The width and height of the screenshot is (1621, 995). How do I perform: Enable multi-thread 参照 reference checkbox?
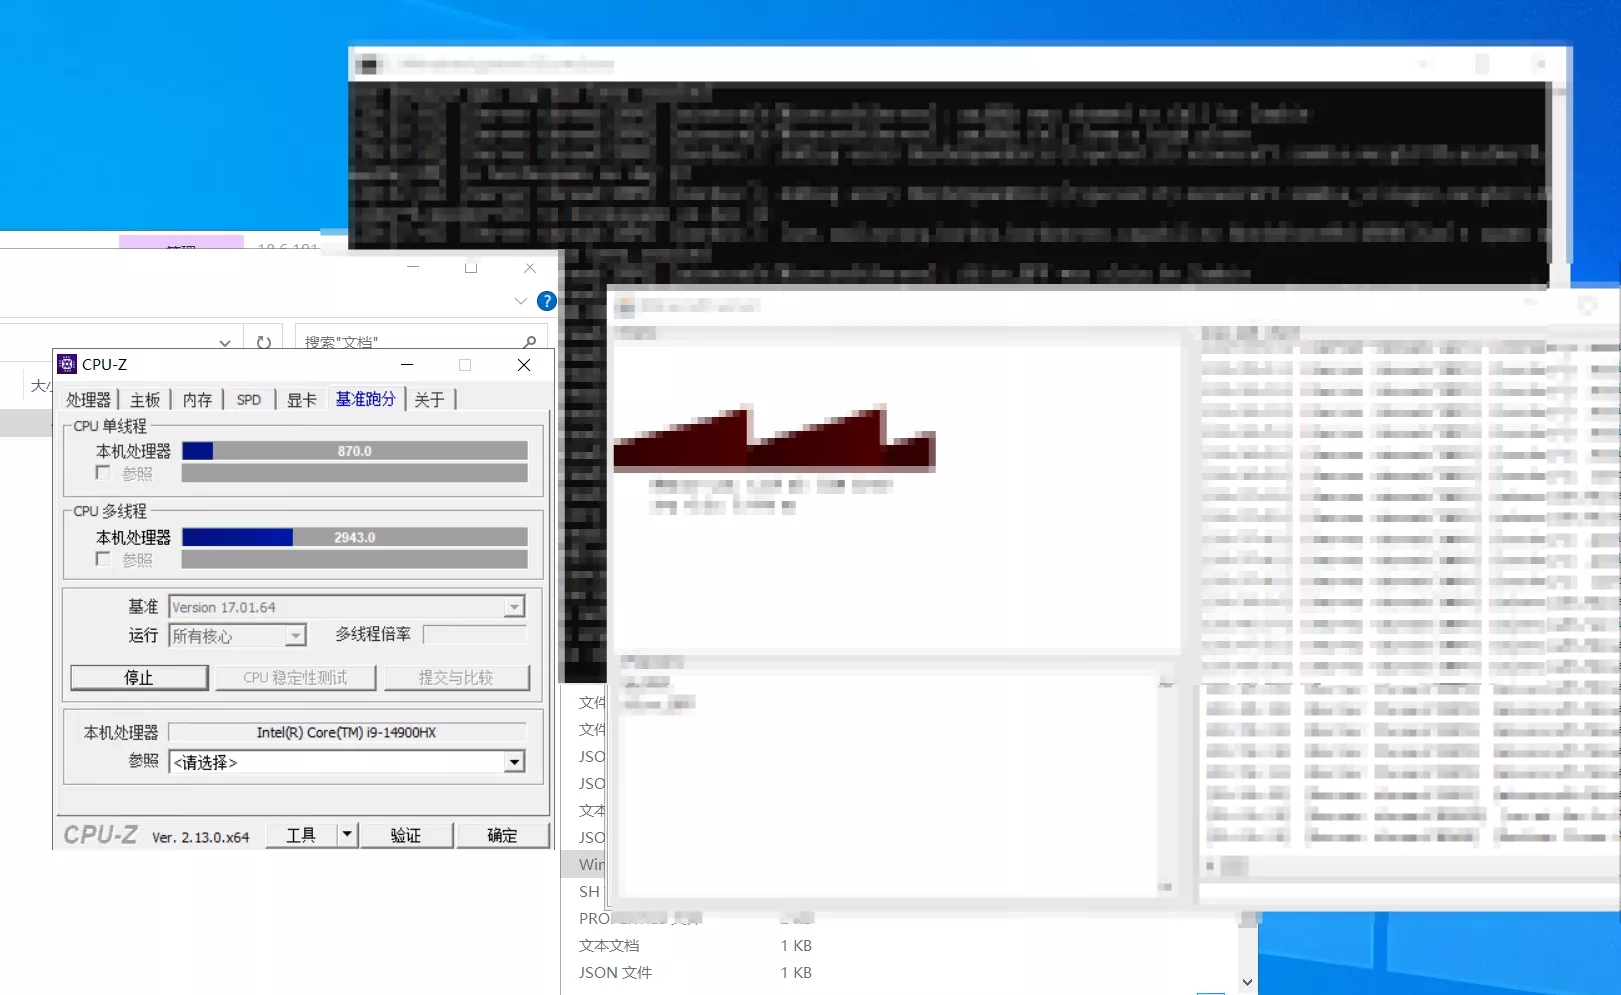tap(103, 559)
